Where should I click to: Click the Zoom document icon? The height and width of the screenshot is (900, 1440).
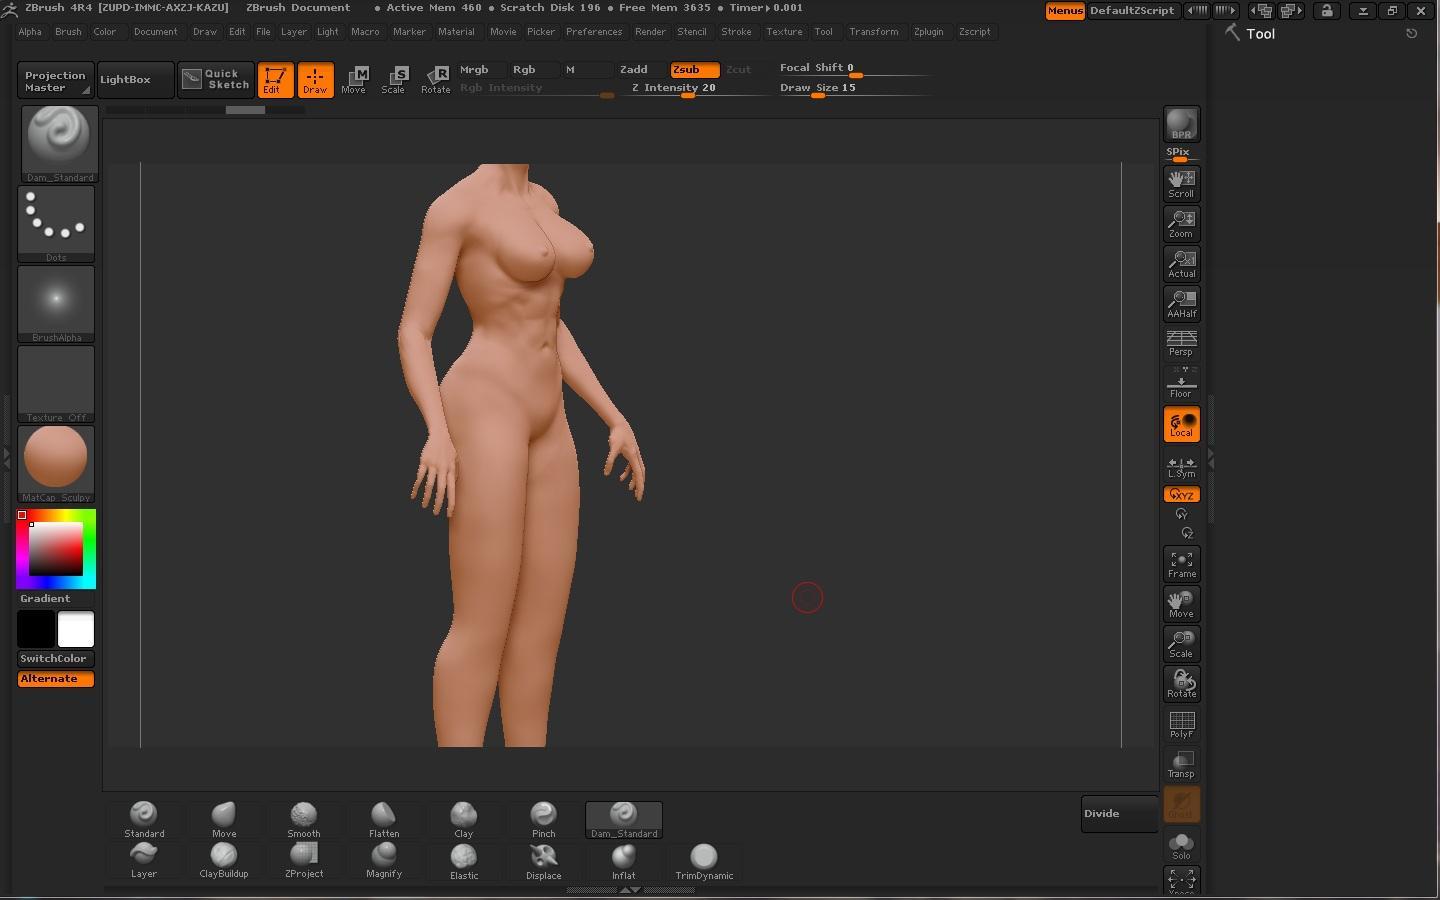click(1181, 224)
